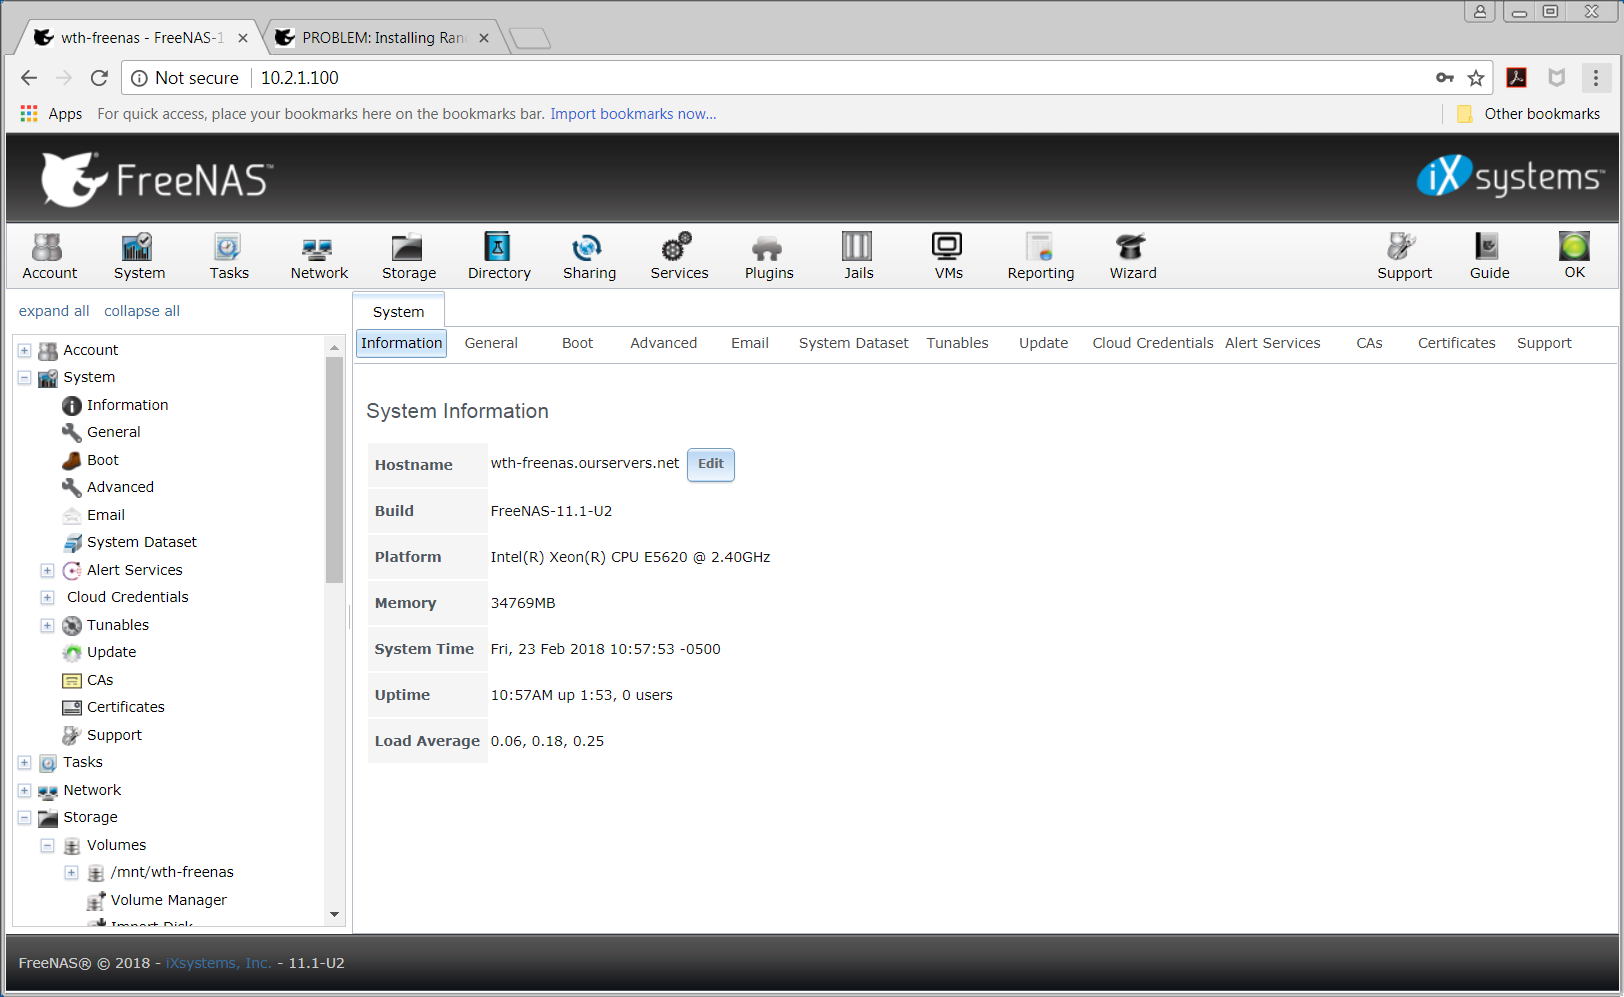Open the Jails toolbar icon
1624x997 pixels.
tap(858, 256)
